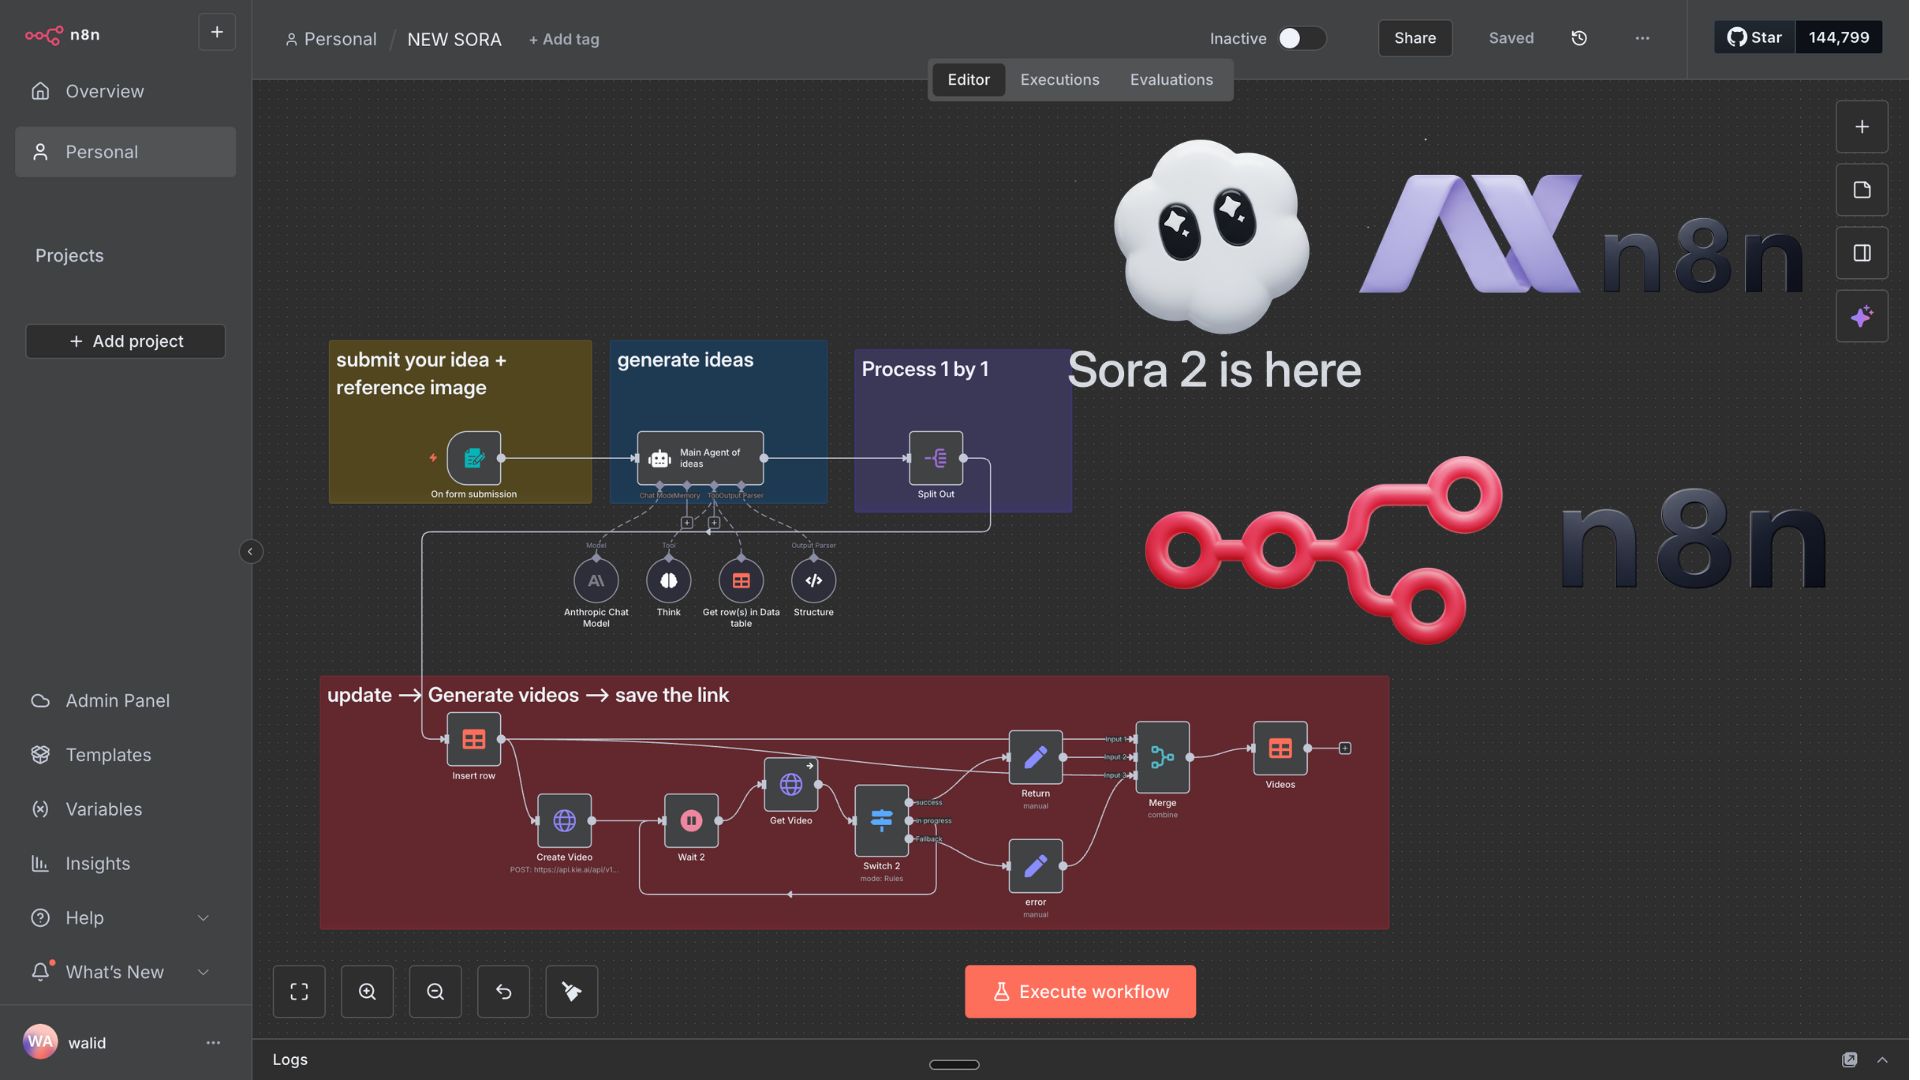Open Admin Panel

pos(125,701)
